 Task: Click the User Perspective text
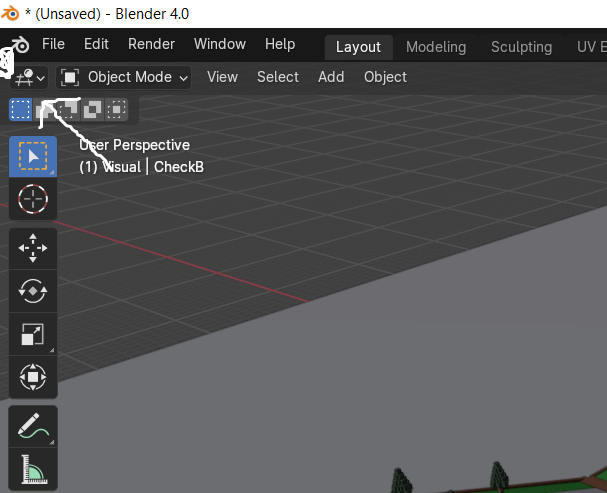pos(134,145)
